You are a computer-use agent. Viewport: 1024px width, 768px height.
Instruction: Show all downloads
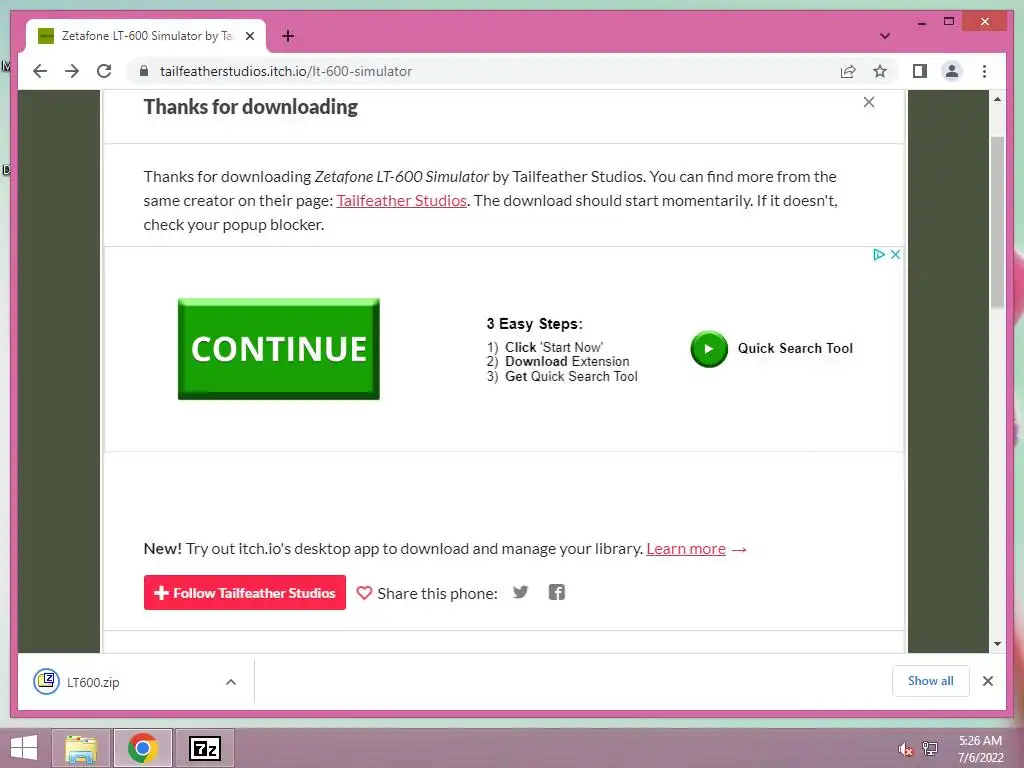click(931, 681)
